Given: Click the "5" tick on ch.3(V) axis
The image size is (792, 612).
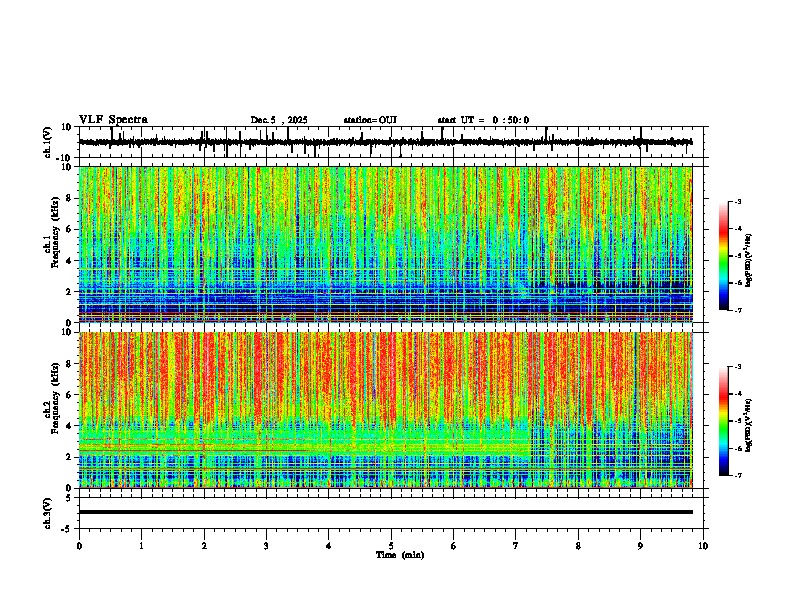Looking at the screenshot, I should [69, 497].
